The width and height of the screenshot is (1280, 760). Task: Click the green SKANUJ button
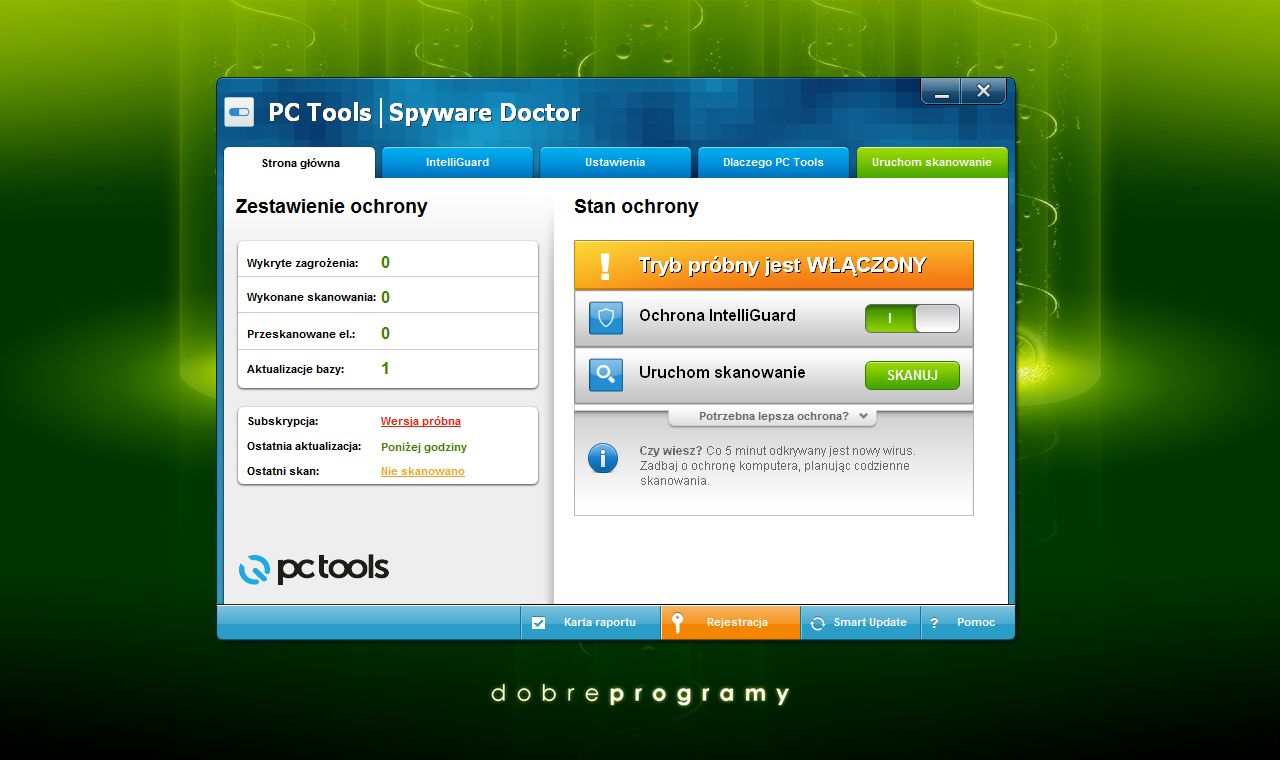point(912,375)
